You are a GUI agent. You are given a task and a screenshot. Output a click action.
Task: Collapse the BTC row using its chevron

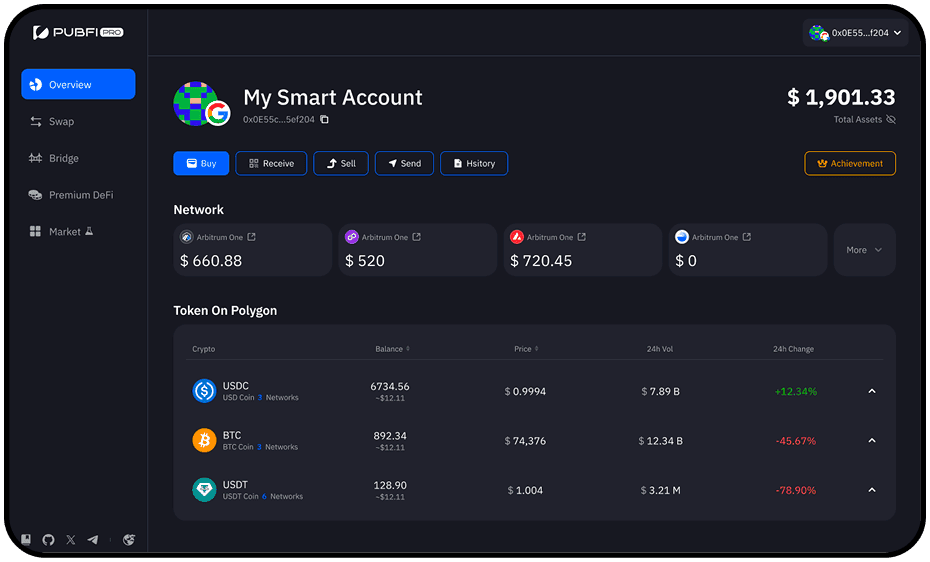click(x=871, y=440)
